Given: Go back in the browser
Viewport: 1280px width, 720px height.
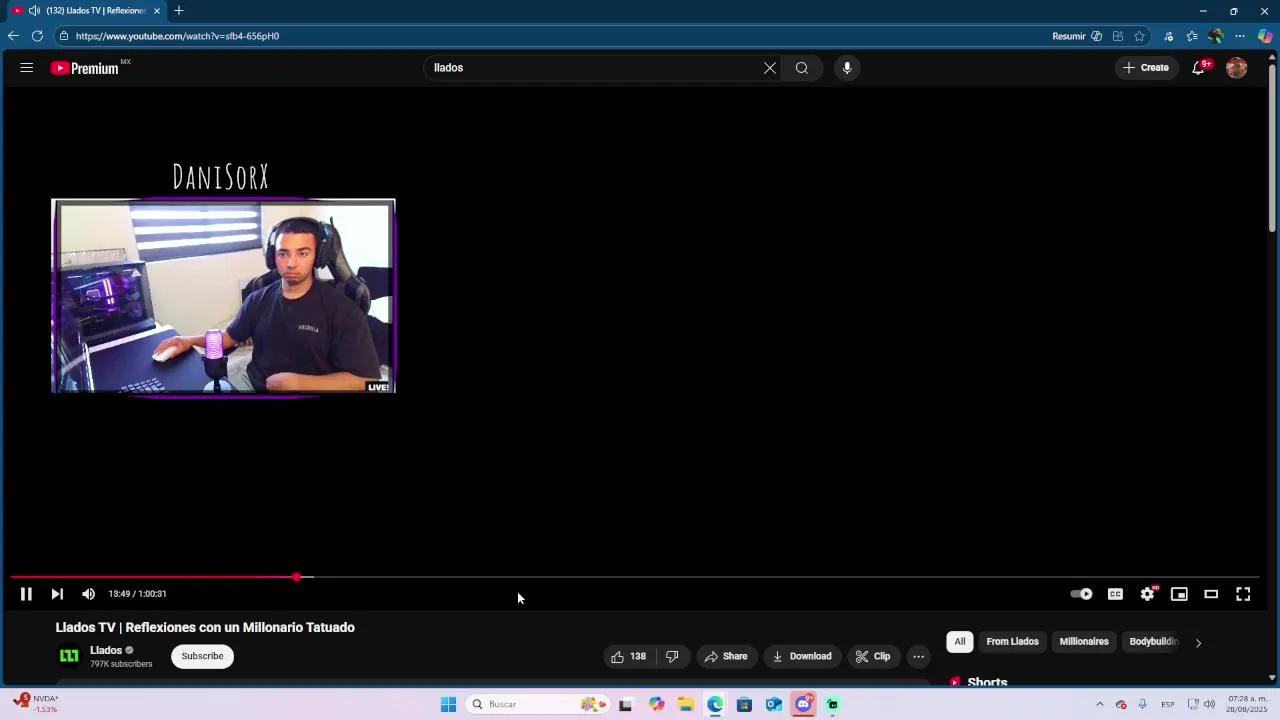Looking at the screenshot, I should pyautogui.click(x=13, y=36).
